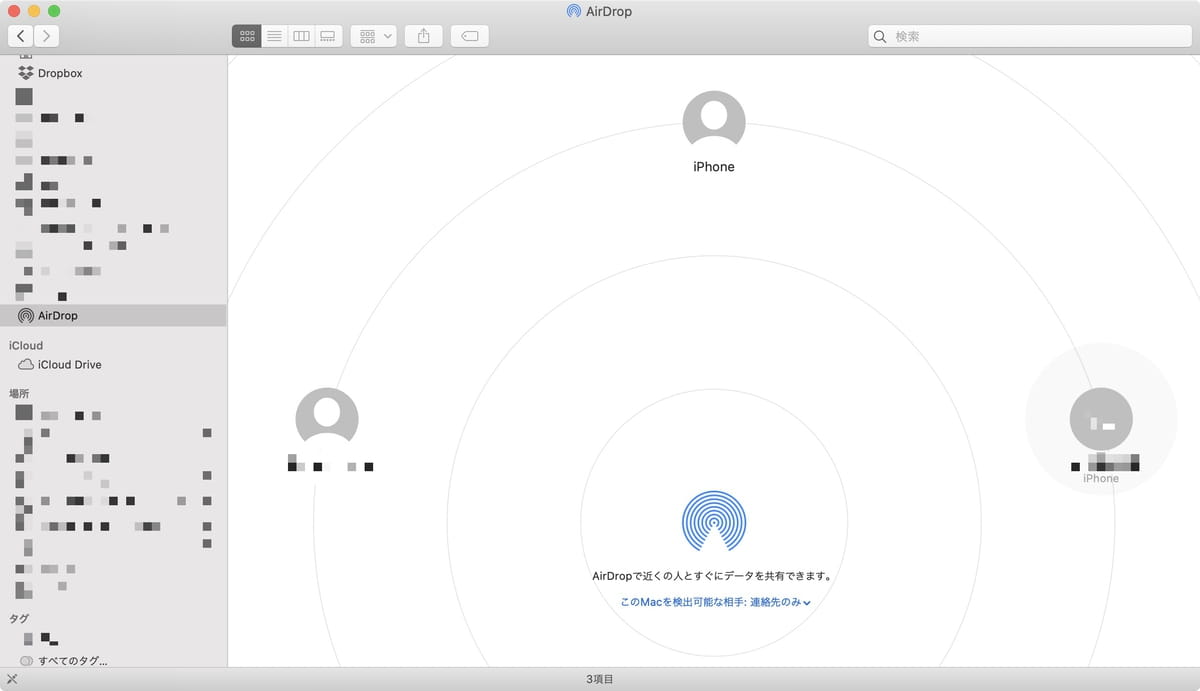Show all tags via すべてのタグ…

[x=64, y=661]
